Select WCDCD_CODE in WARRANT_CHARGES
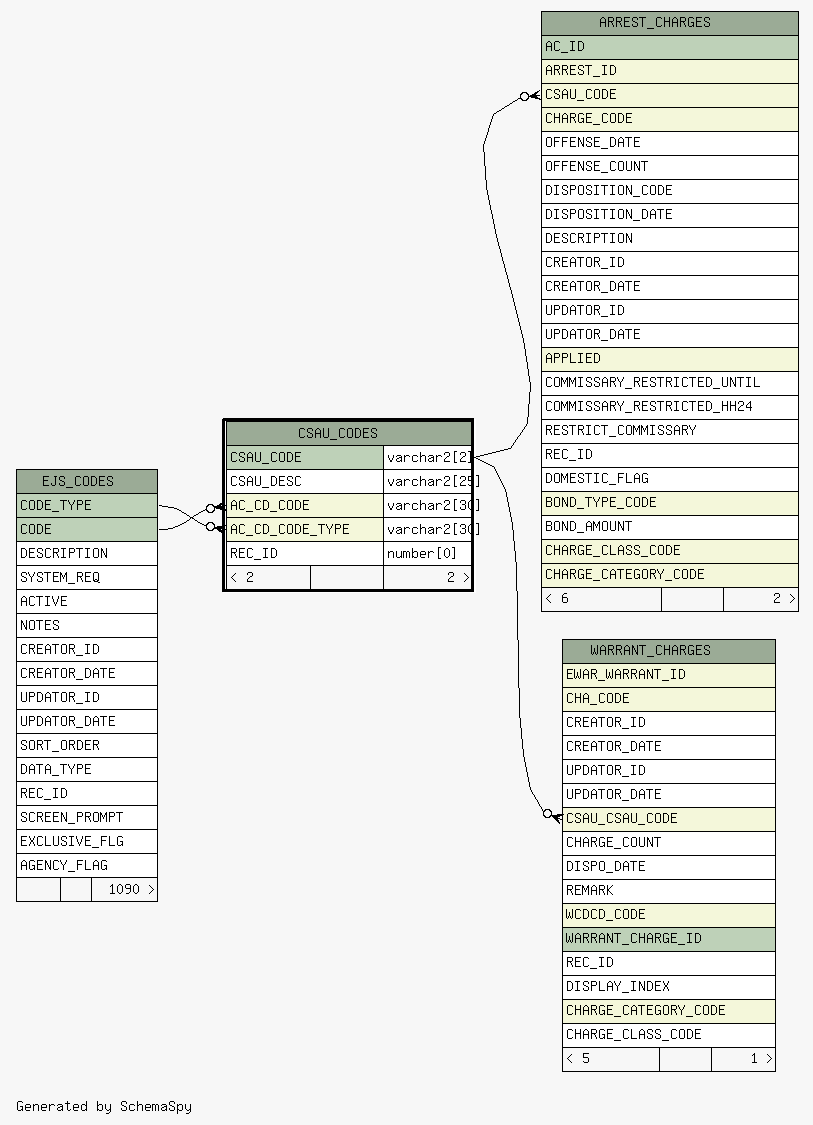The width and height of the screenshot is (813, 1125). (x=669, y=915)
